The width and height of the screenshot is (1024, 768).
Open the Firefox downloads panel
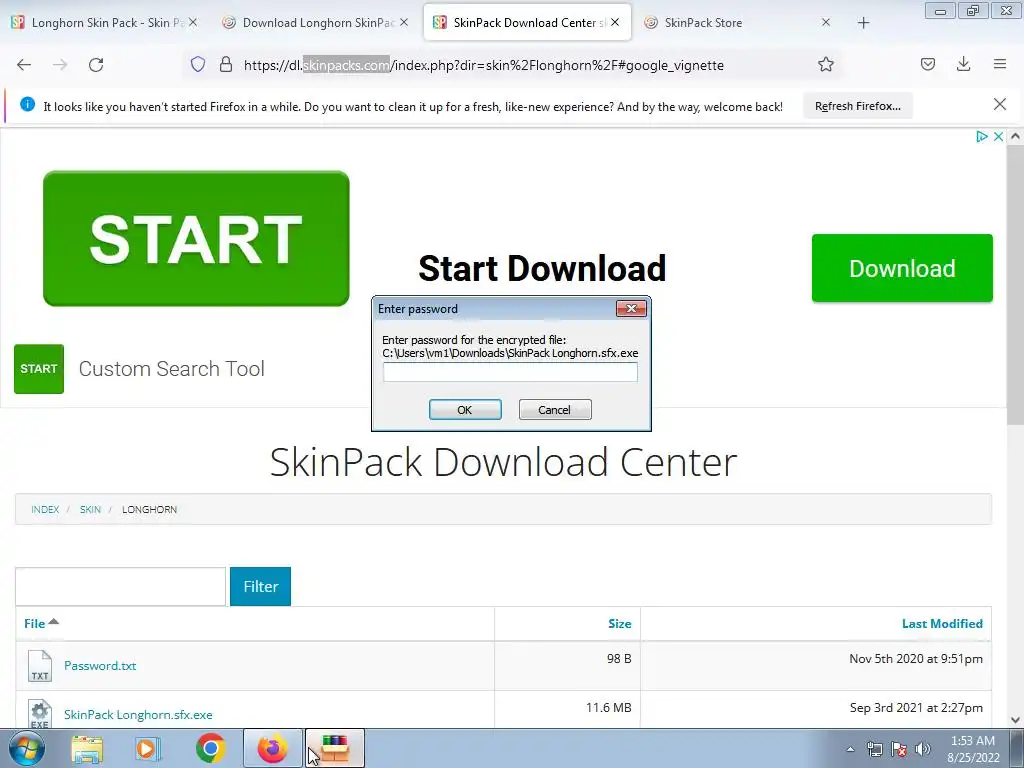(x=963, y=64)
